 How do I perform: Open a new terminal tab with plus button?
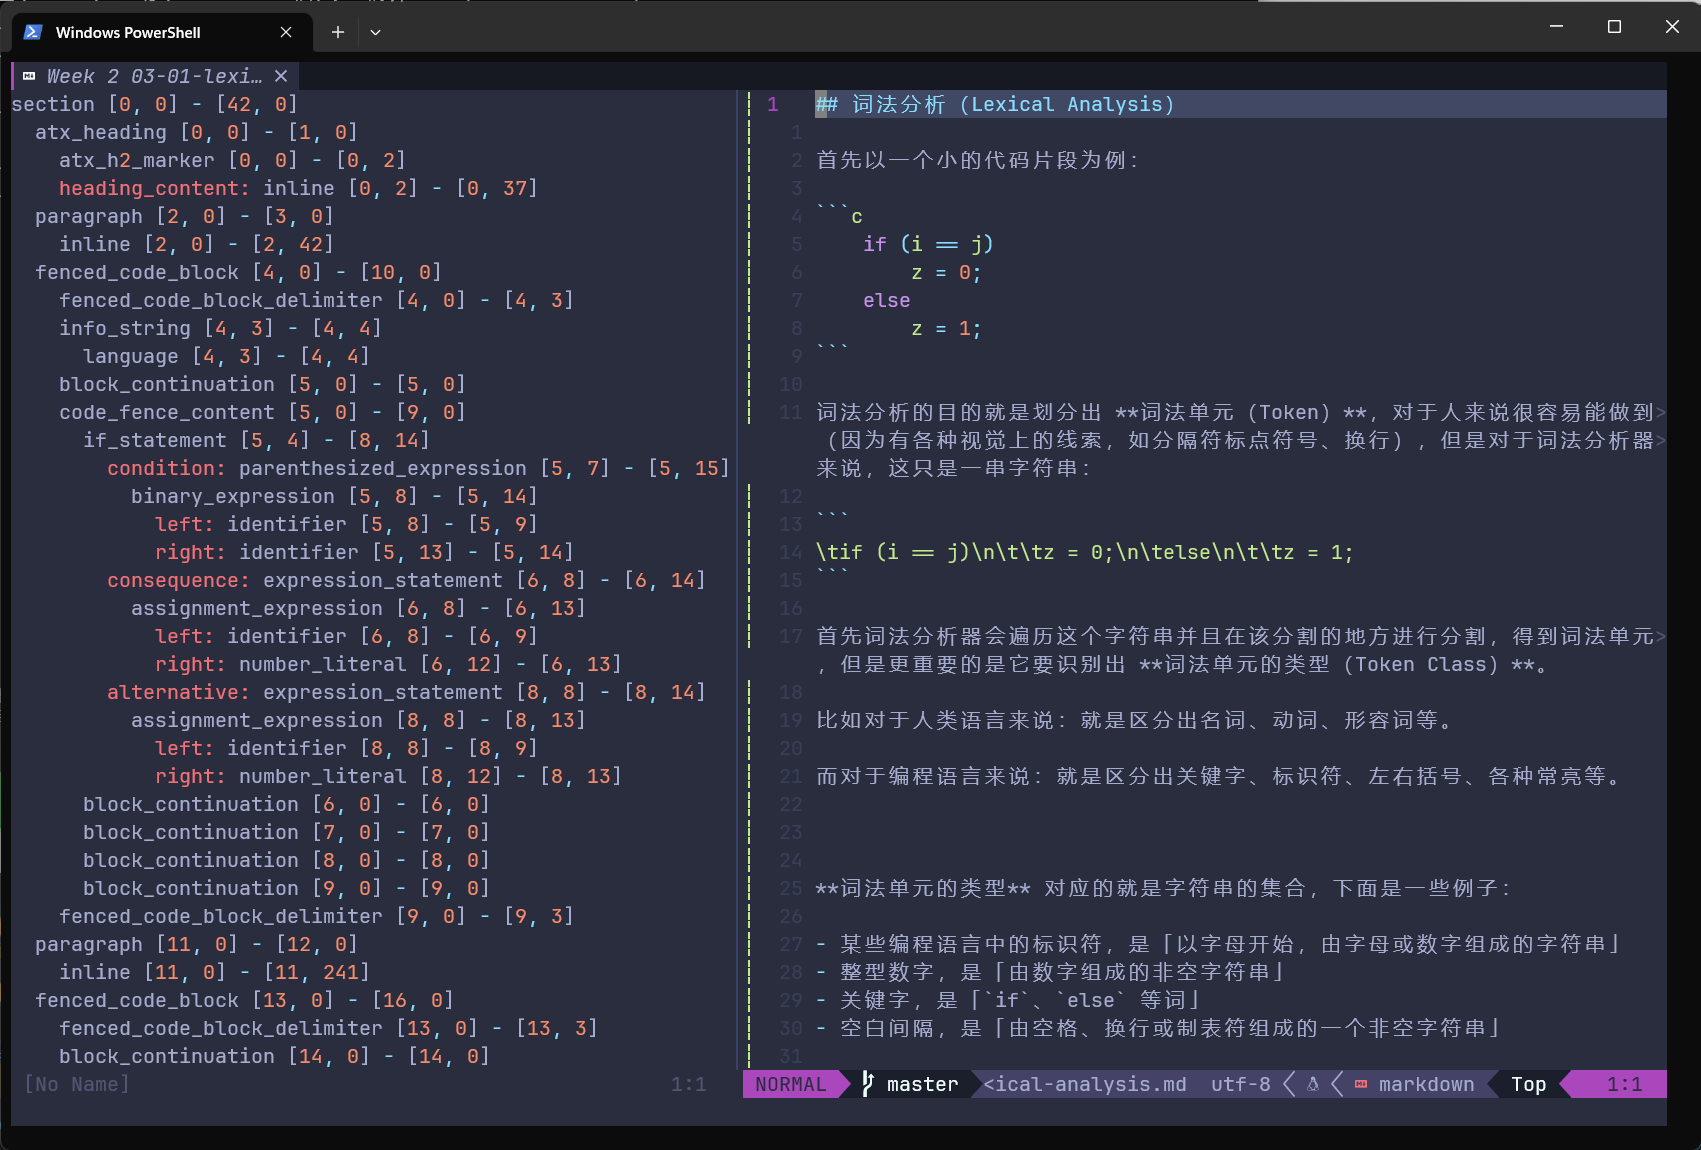click(338, 32)
